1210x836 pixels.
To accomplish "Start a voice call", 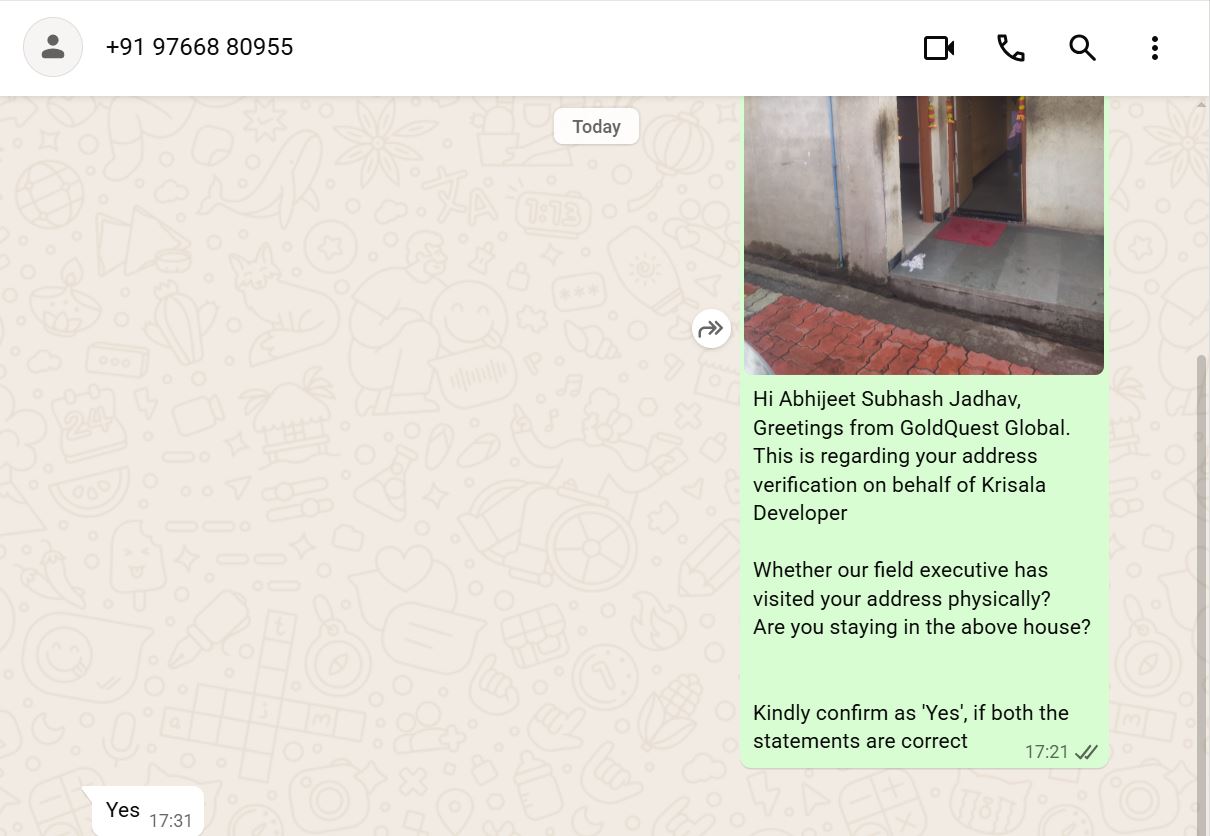I will pyautogui.click(x=1010, y=48).
